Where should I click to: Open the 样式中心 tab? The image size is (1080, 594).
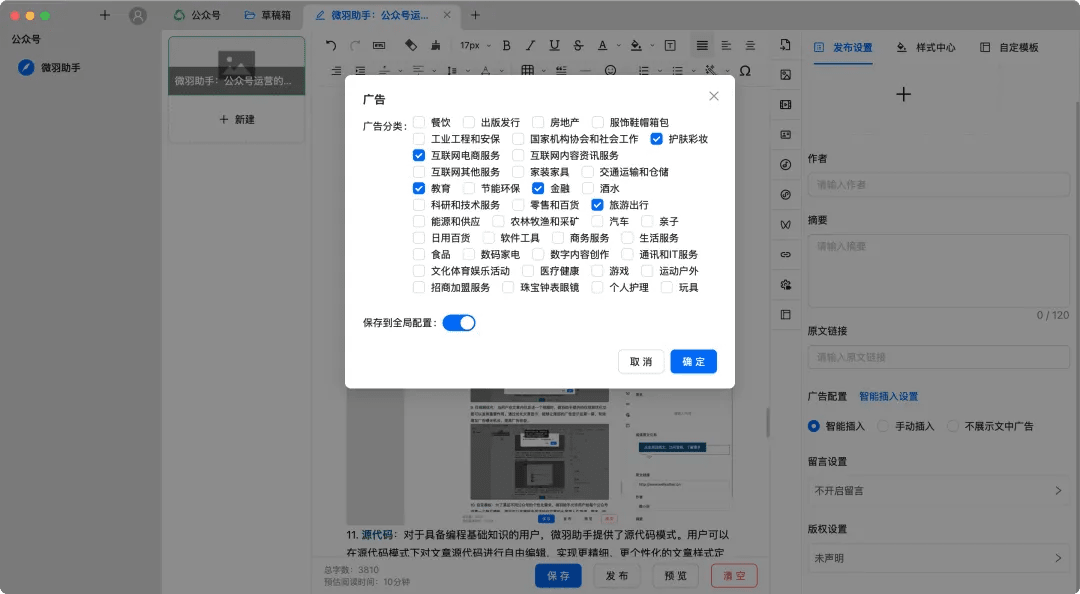click(x=926, y=47)
